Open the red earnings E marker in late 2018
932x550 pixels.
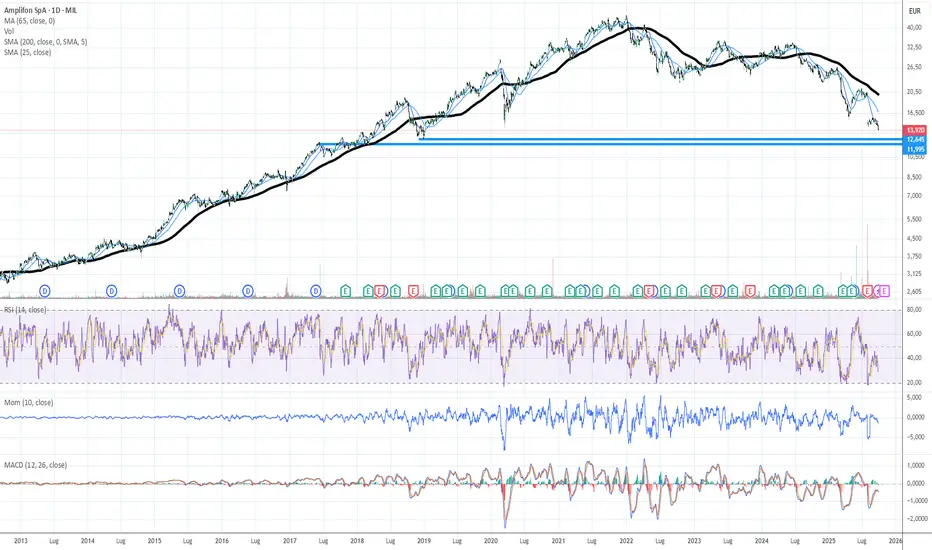tap(413, 291)
